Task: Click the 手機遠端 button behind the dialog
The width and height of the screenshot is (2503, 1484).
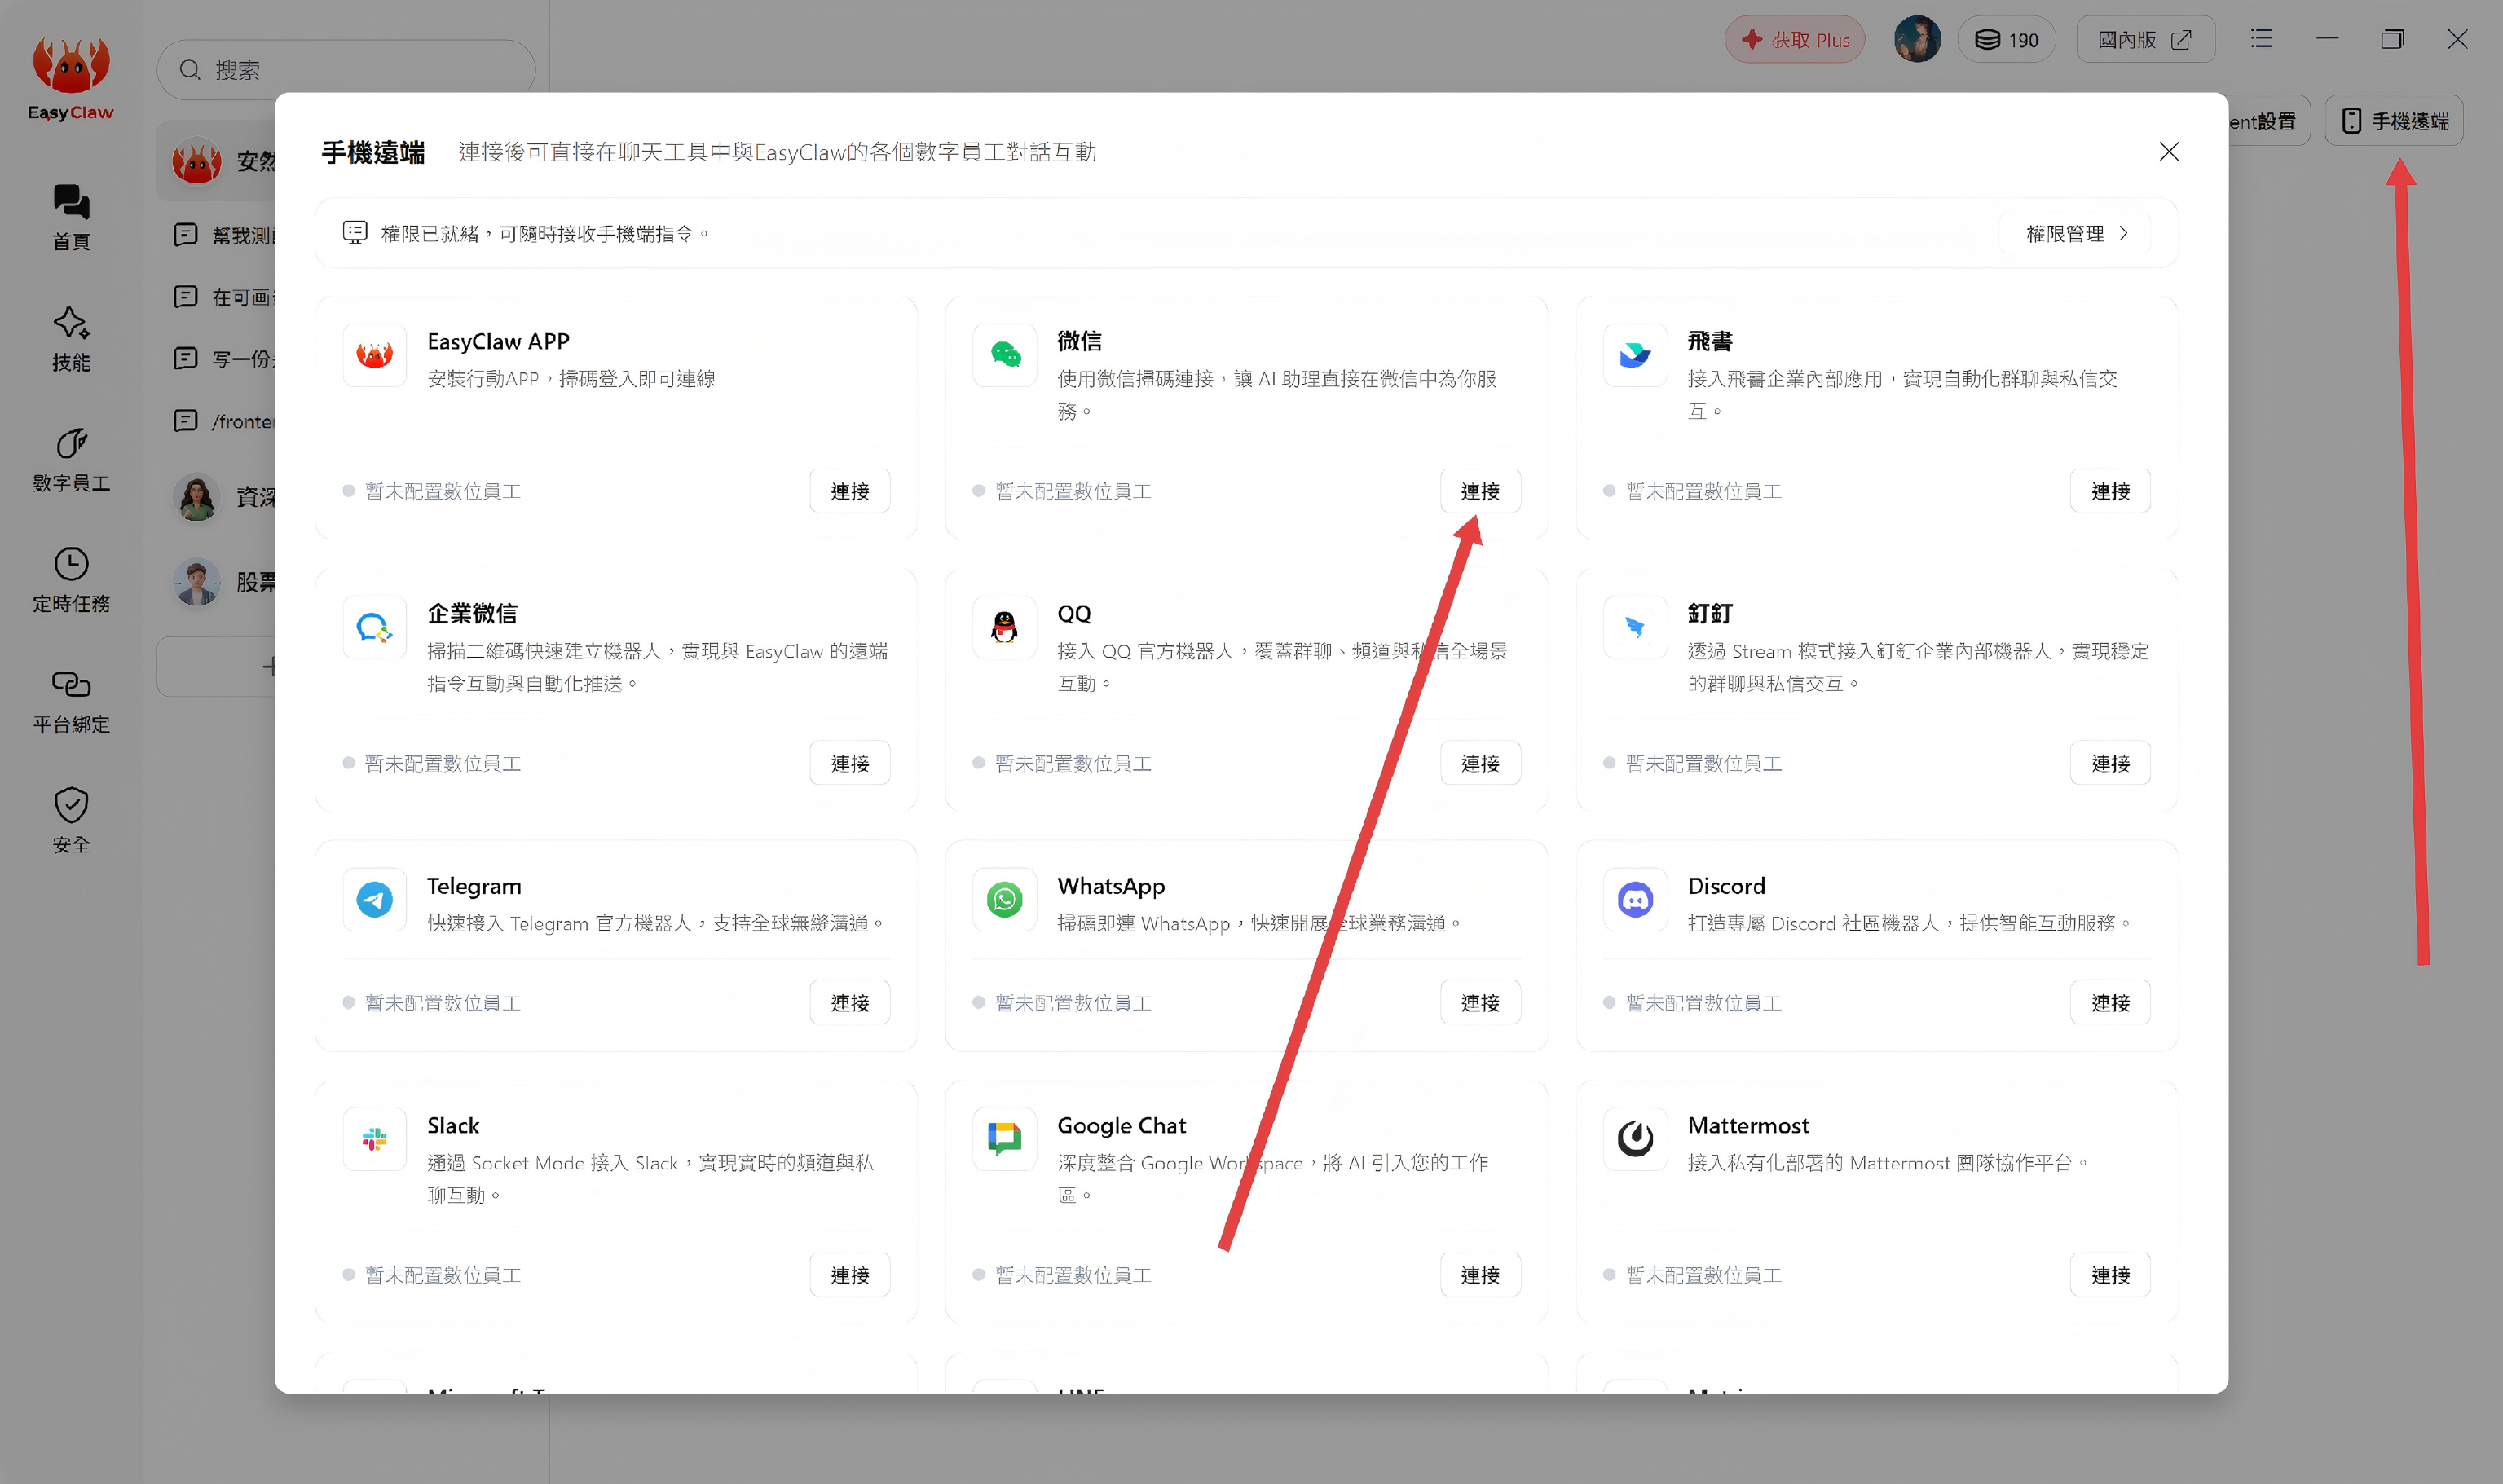Action: [2394, 121]
